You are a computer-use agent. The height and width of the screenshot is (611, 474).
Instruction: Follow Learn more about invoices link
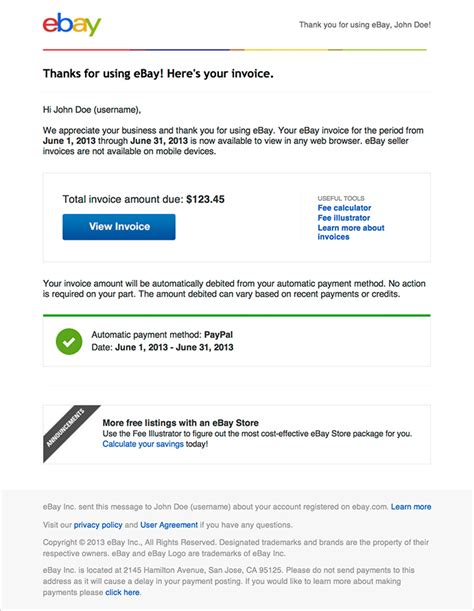pos(351,232)
